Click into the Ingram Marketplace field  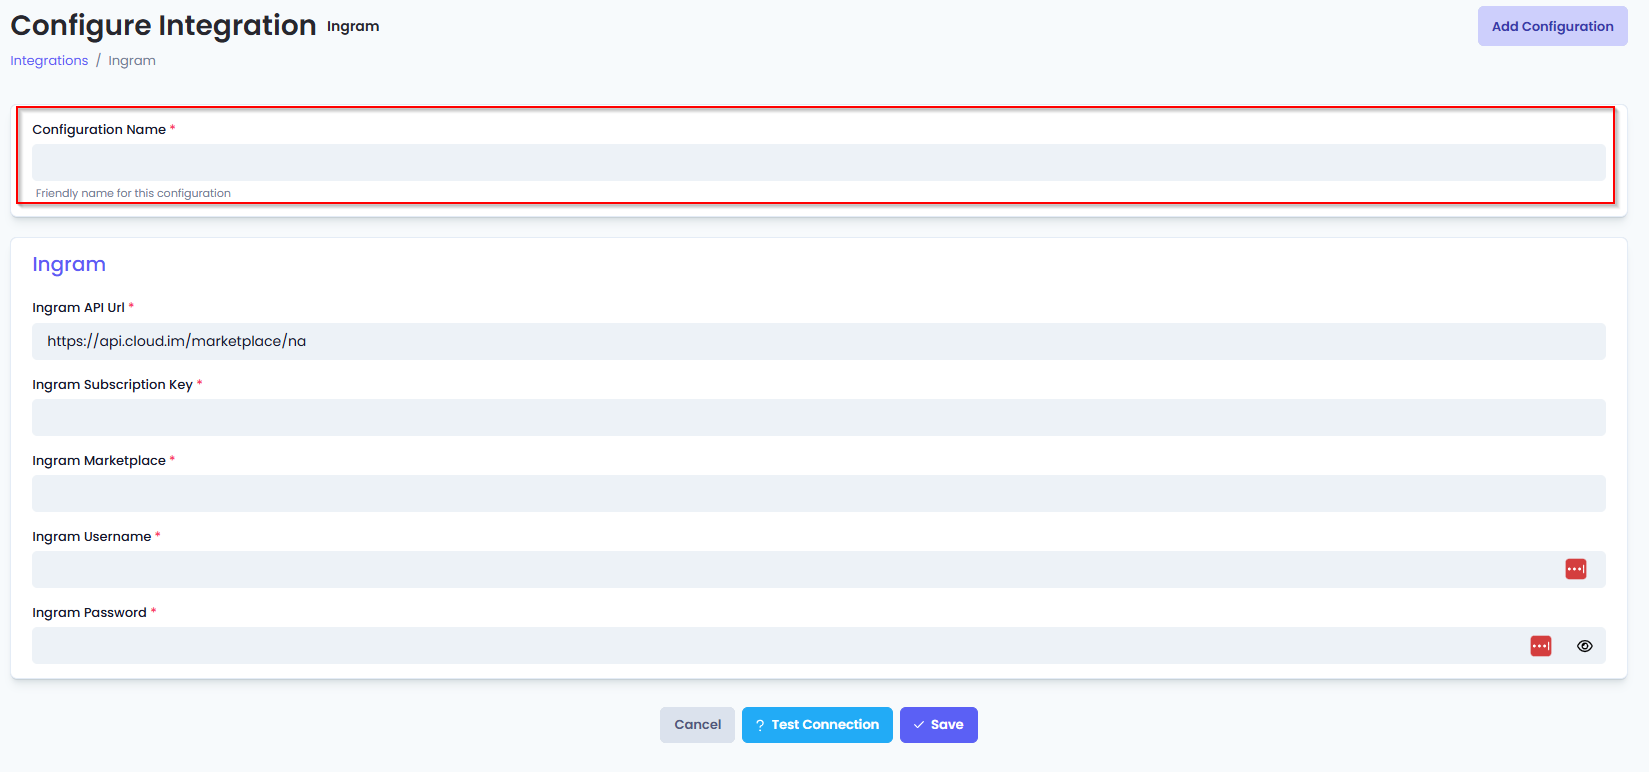point(818,493)
